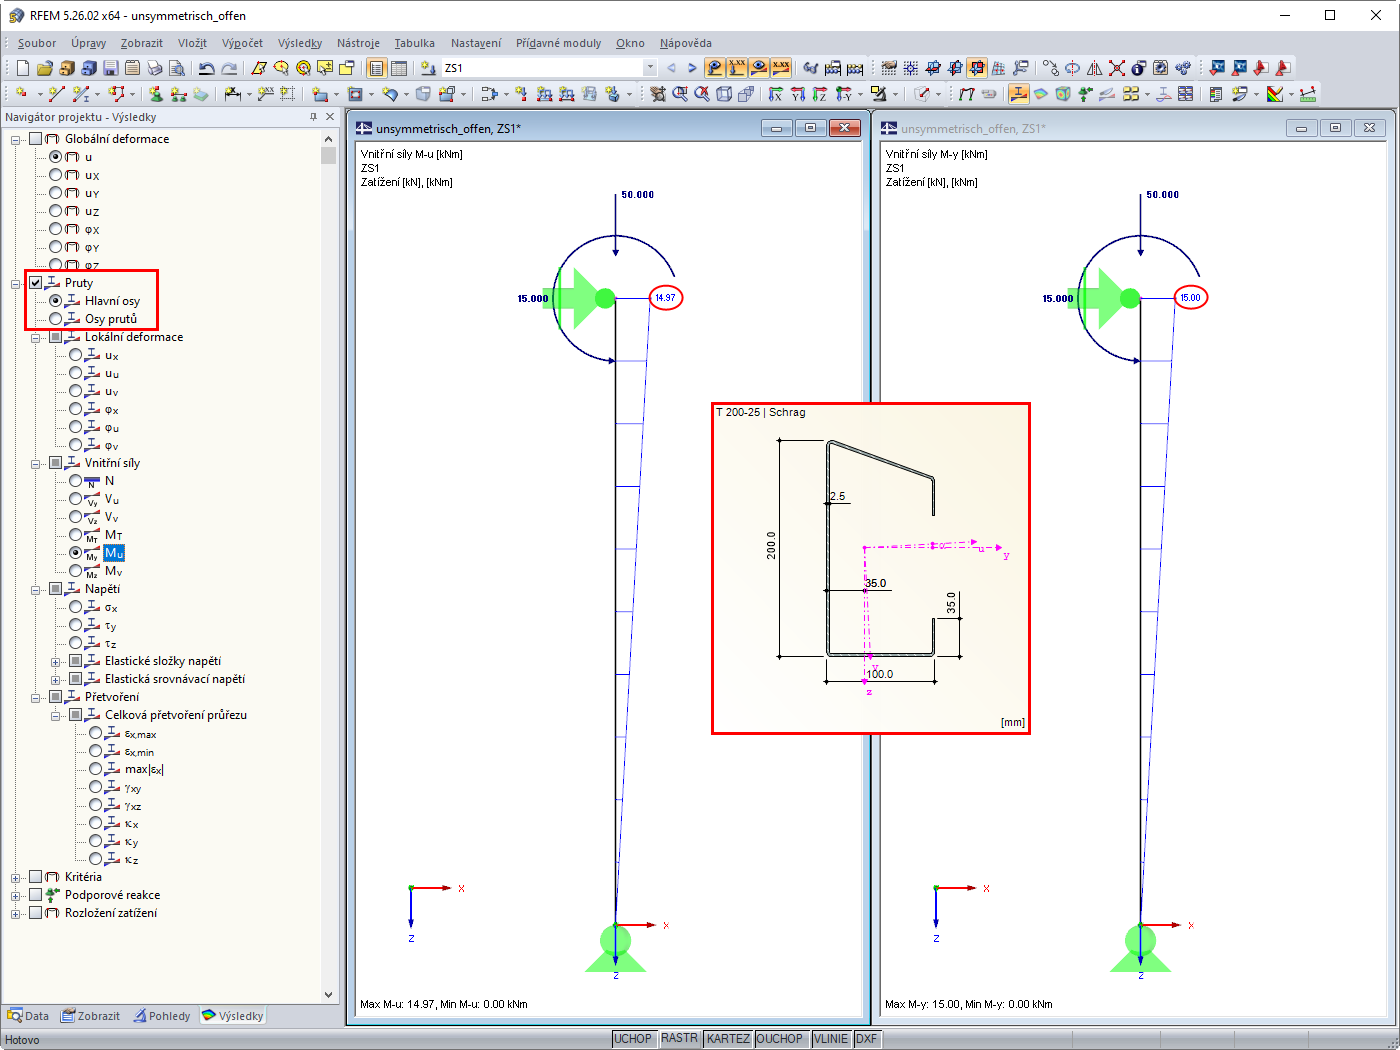
Task: Open the Soubor menu
Action: pos(37,43)
